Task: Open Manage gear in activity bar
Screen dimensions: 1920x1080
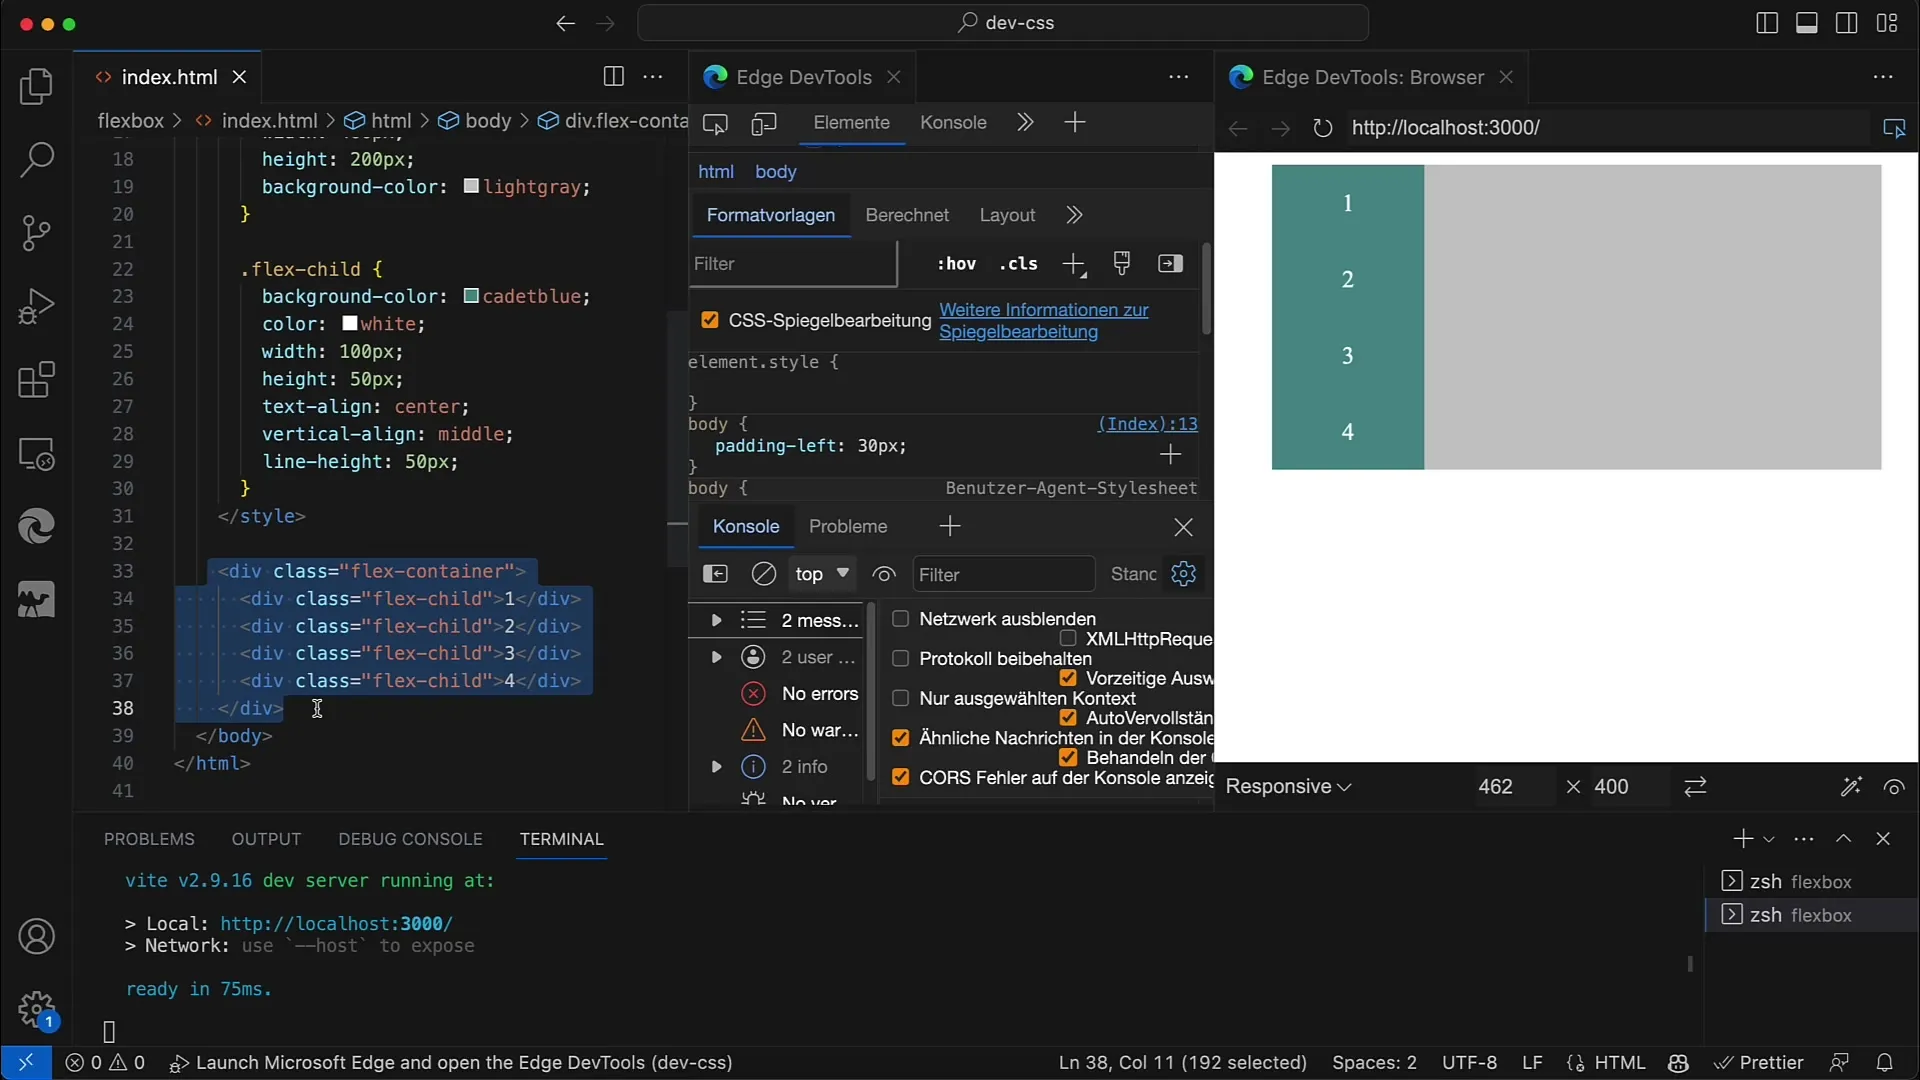Action: [37, 1010]
